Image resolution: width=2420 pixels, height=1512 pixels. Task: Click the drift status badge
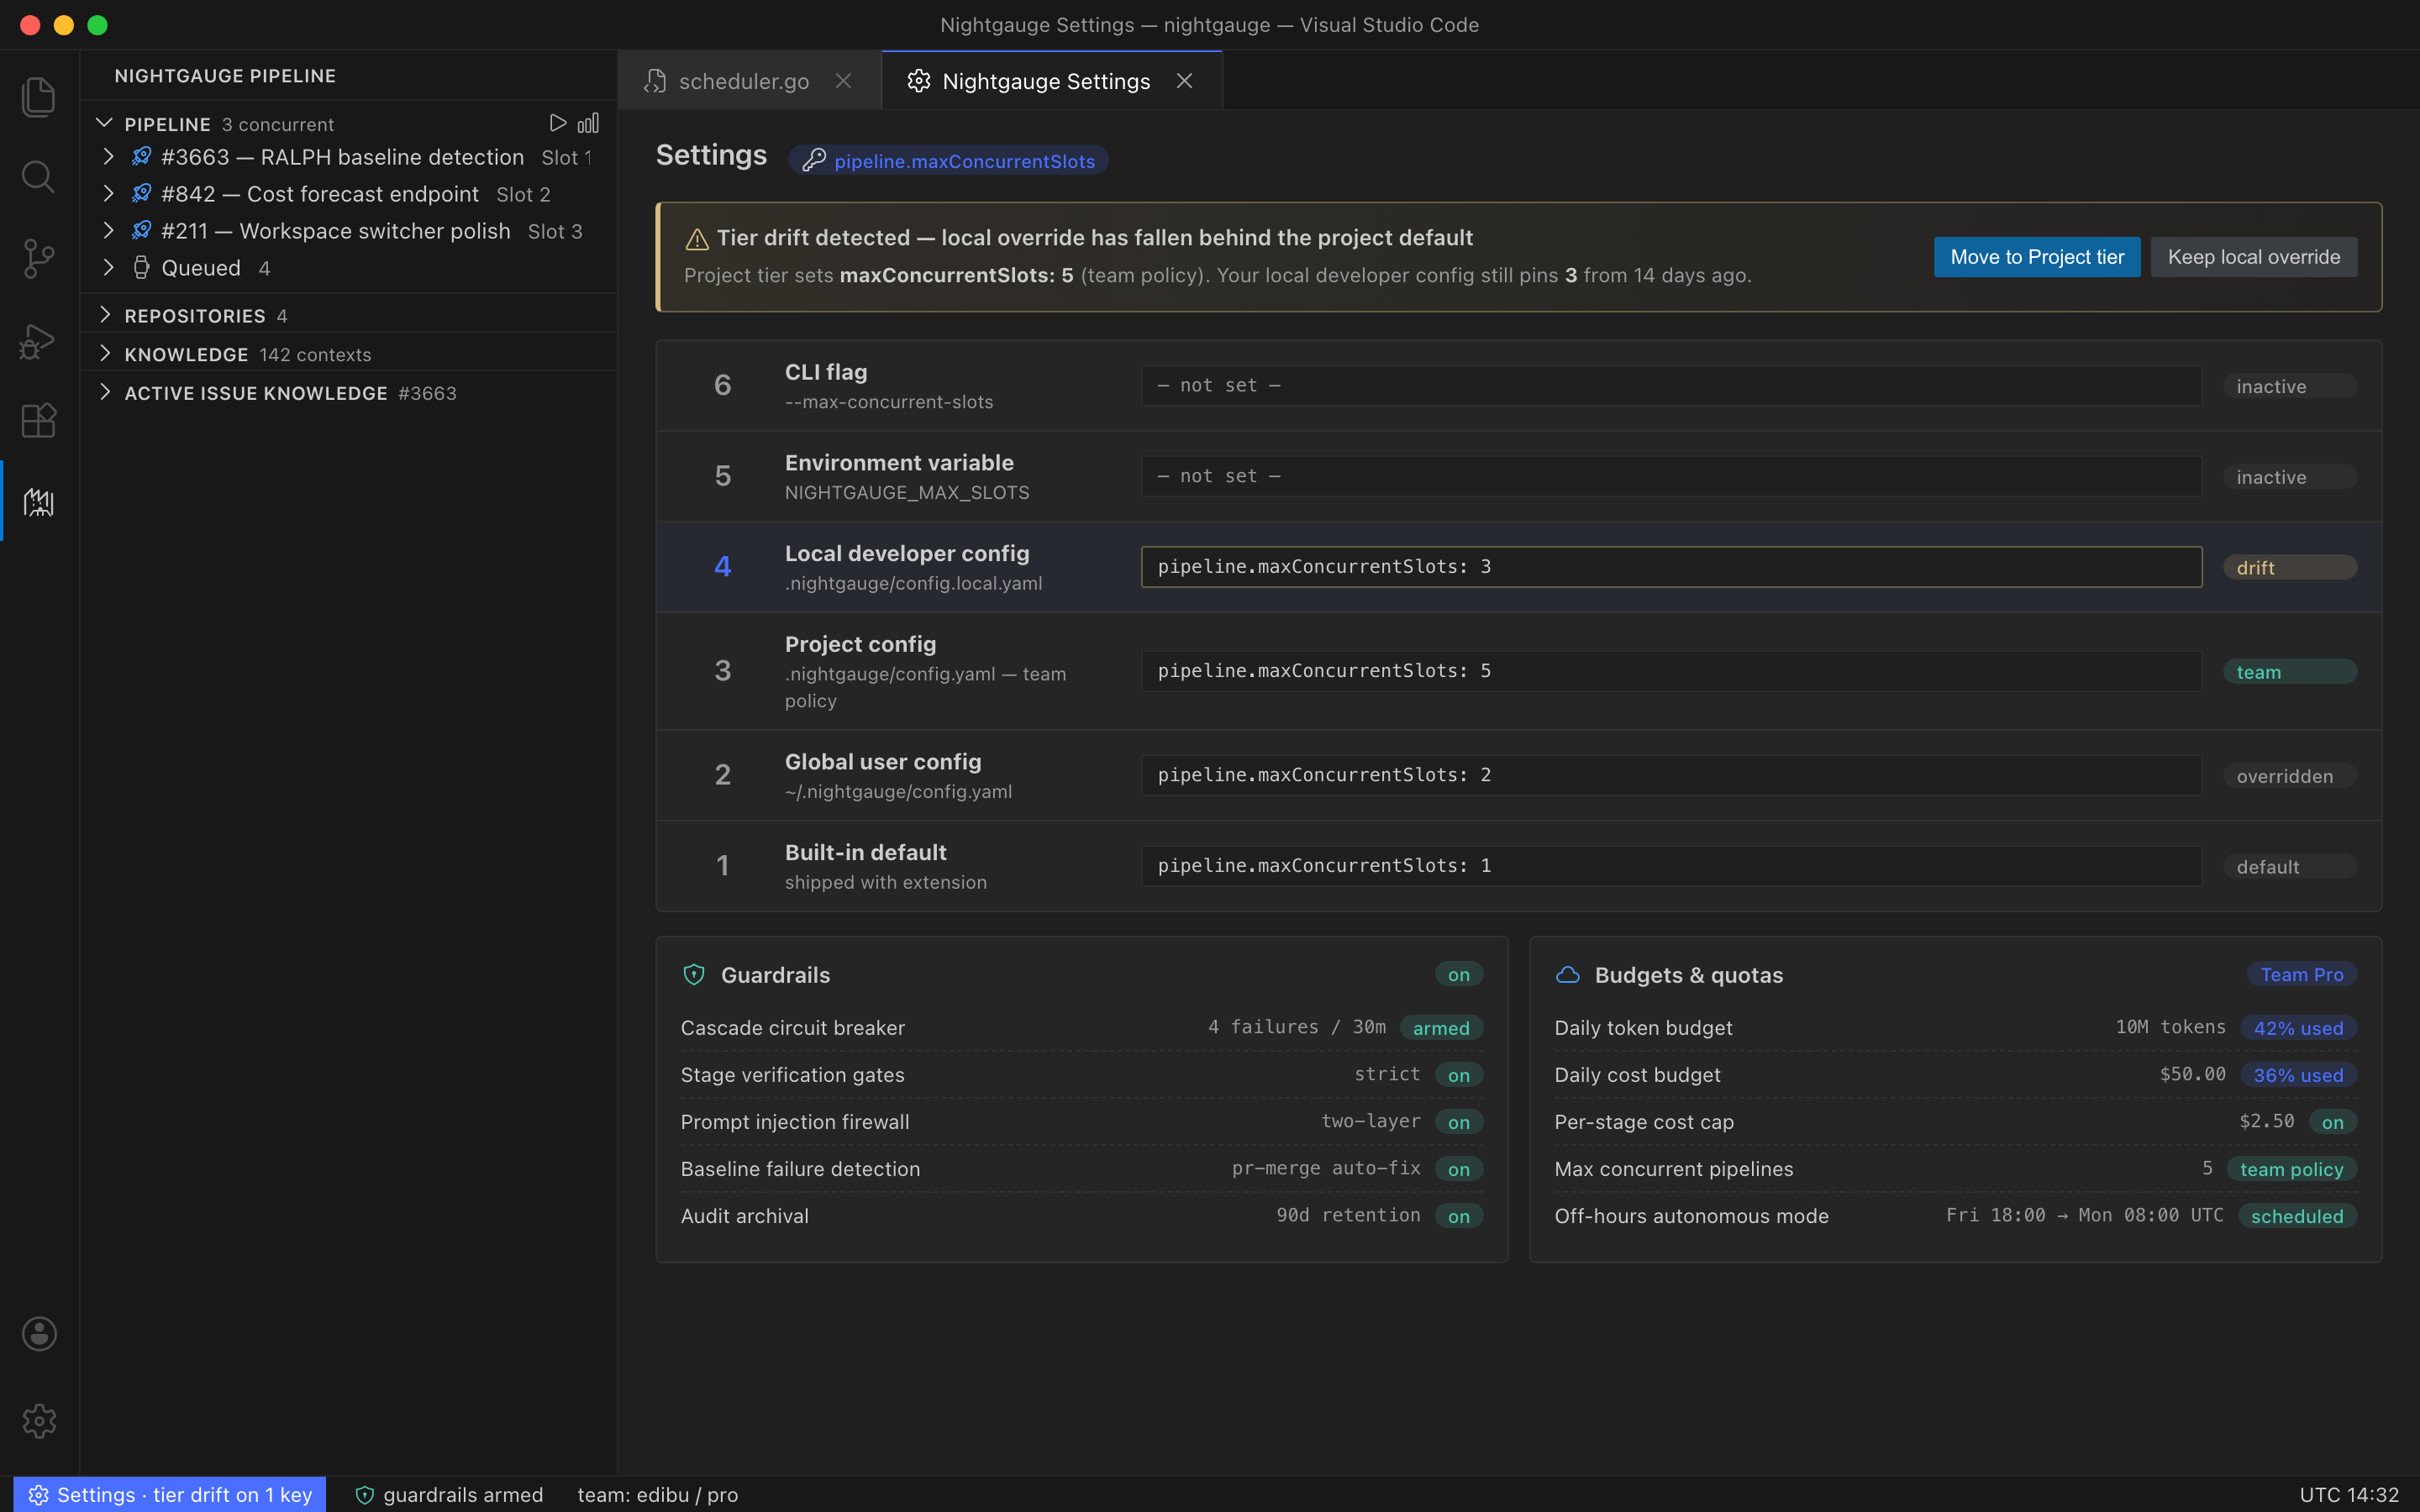[2289, 567]
